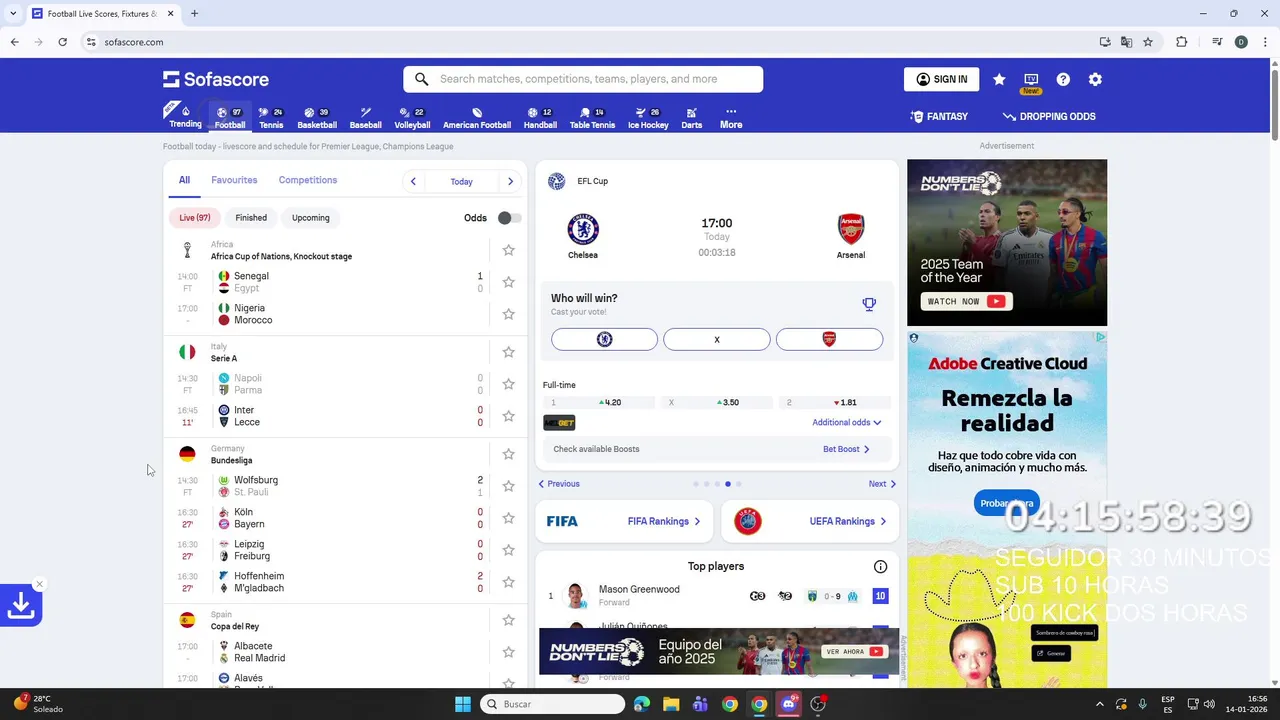Image resolution: width=1280 pixels, height=720 pixels.
Task: Favourite the Leipzig vs Freiburg match
Action: [x=508, y=550]
